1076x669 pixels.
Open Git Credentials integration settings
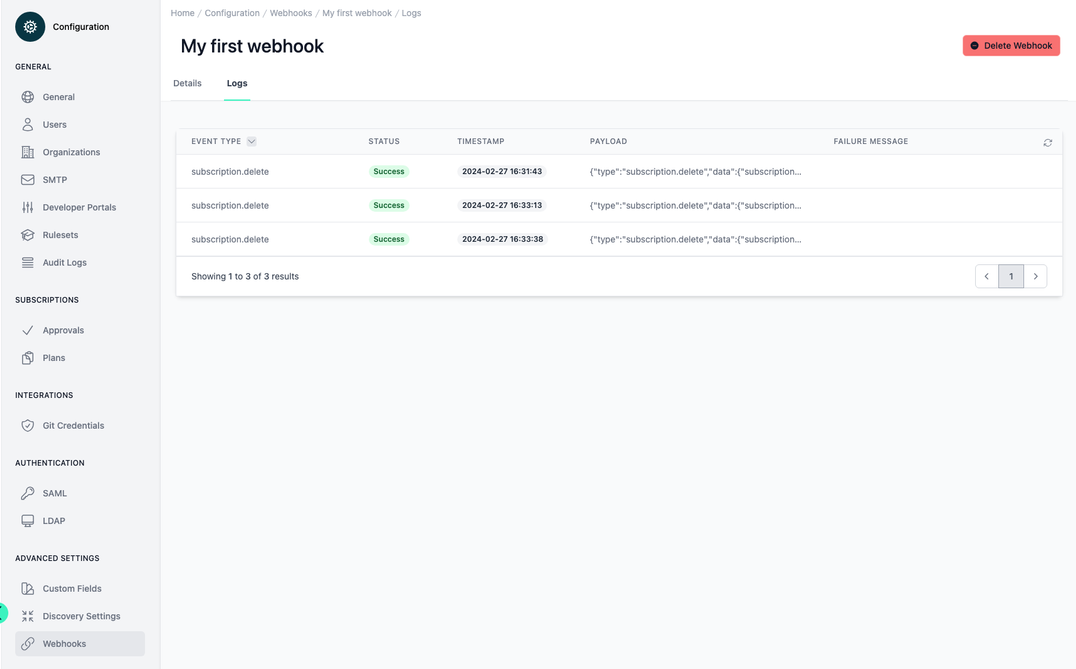(x=72, y=425)
